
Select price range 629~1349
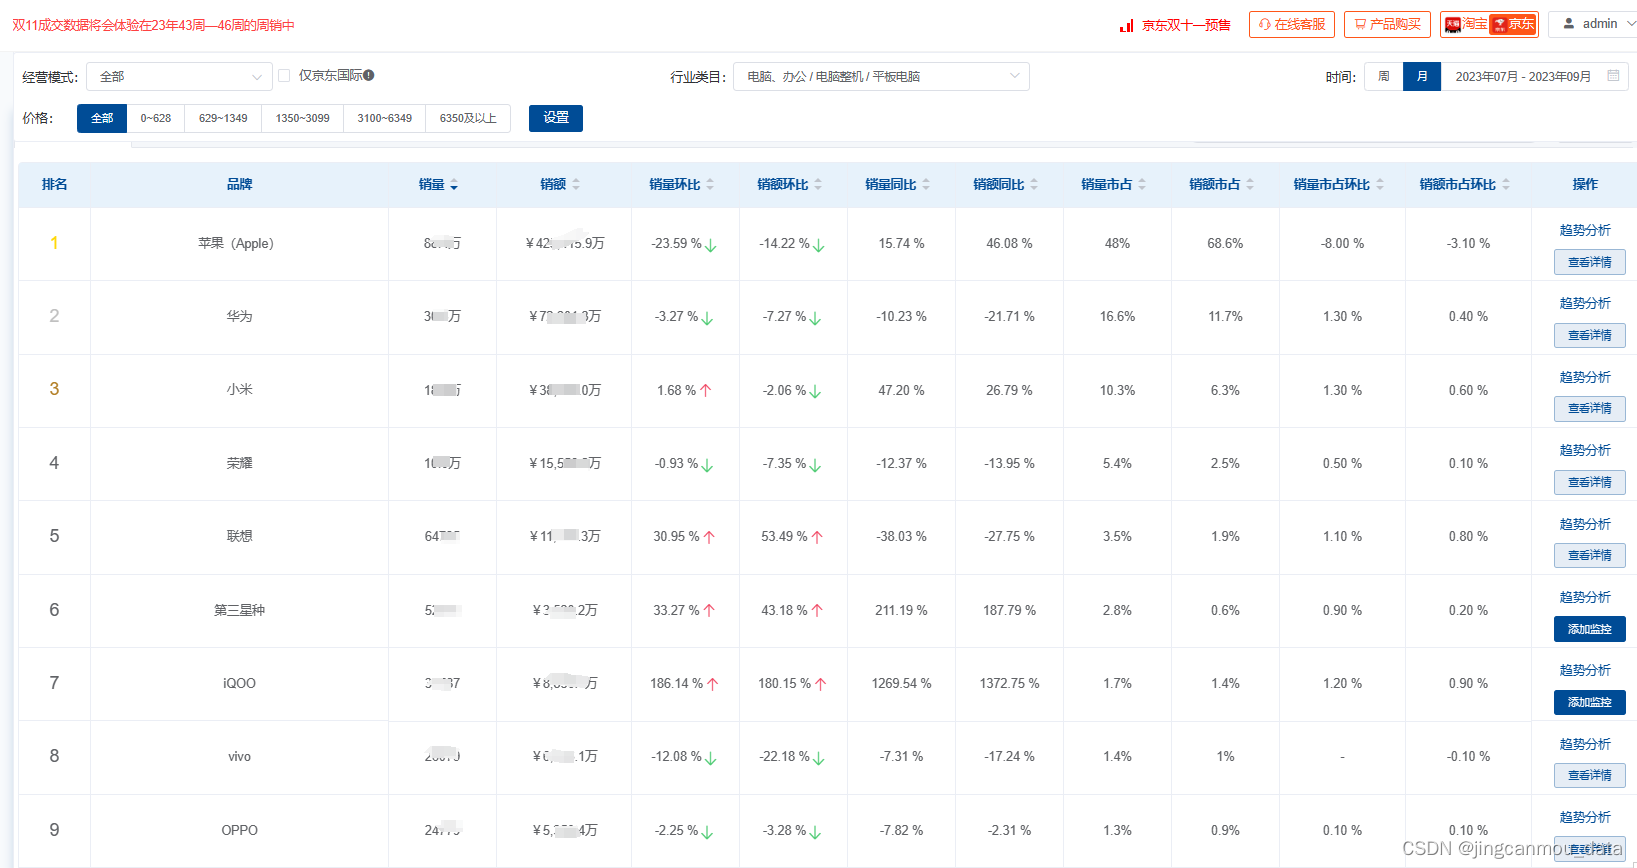(223, 118)
